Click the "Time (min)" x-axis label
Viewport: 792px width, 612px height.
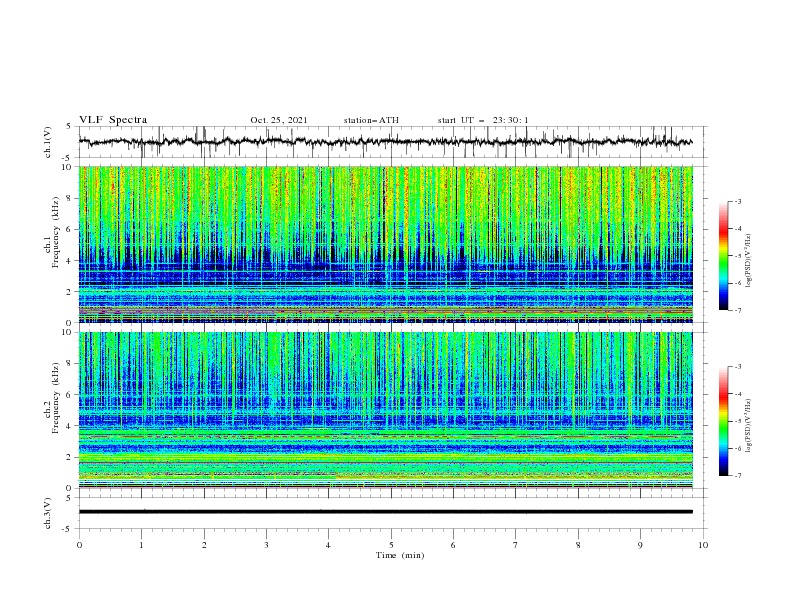[x=400, y=555]
